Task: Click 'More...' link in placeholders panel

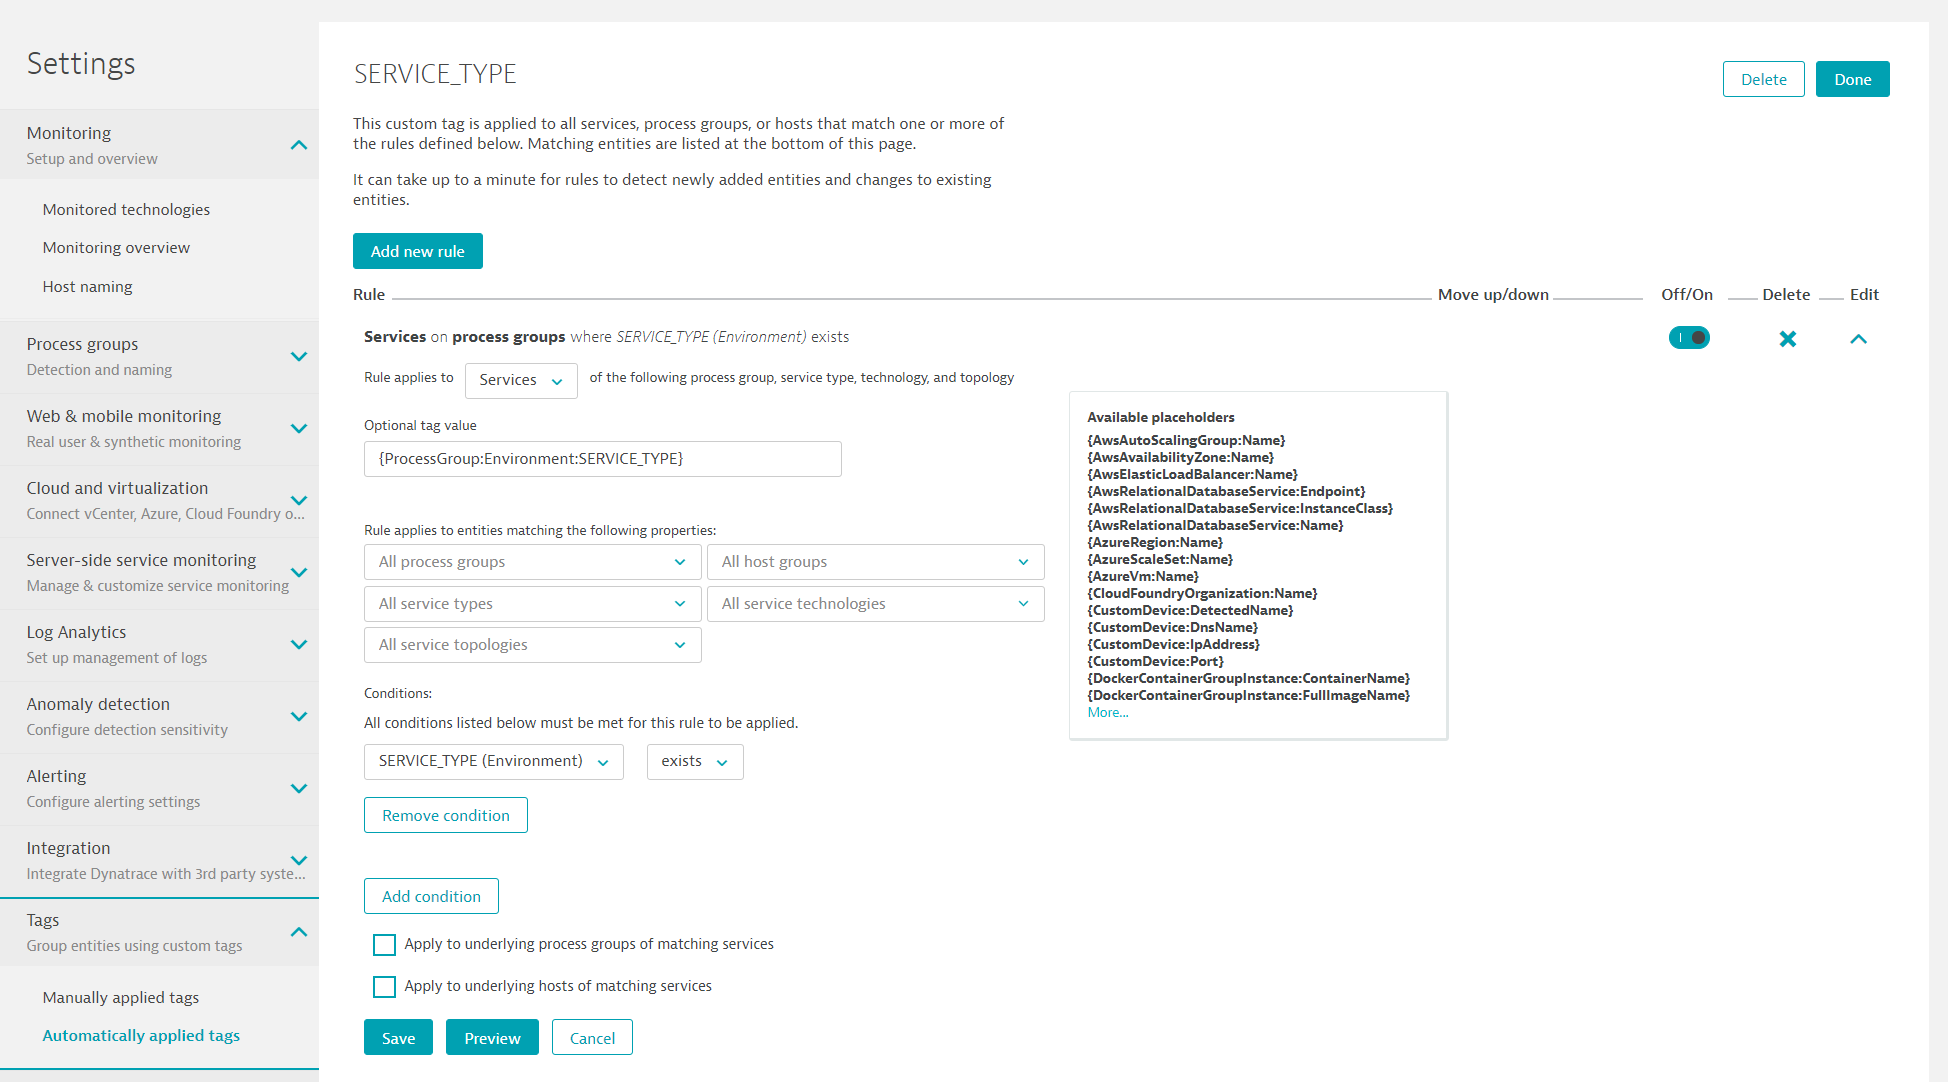Action: (x=1107, y=712)
